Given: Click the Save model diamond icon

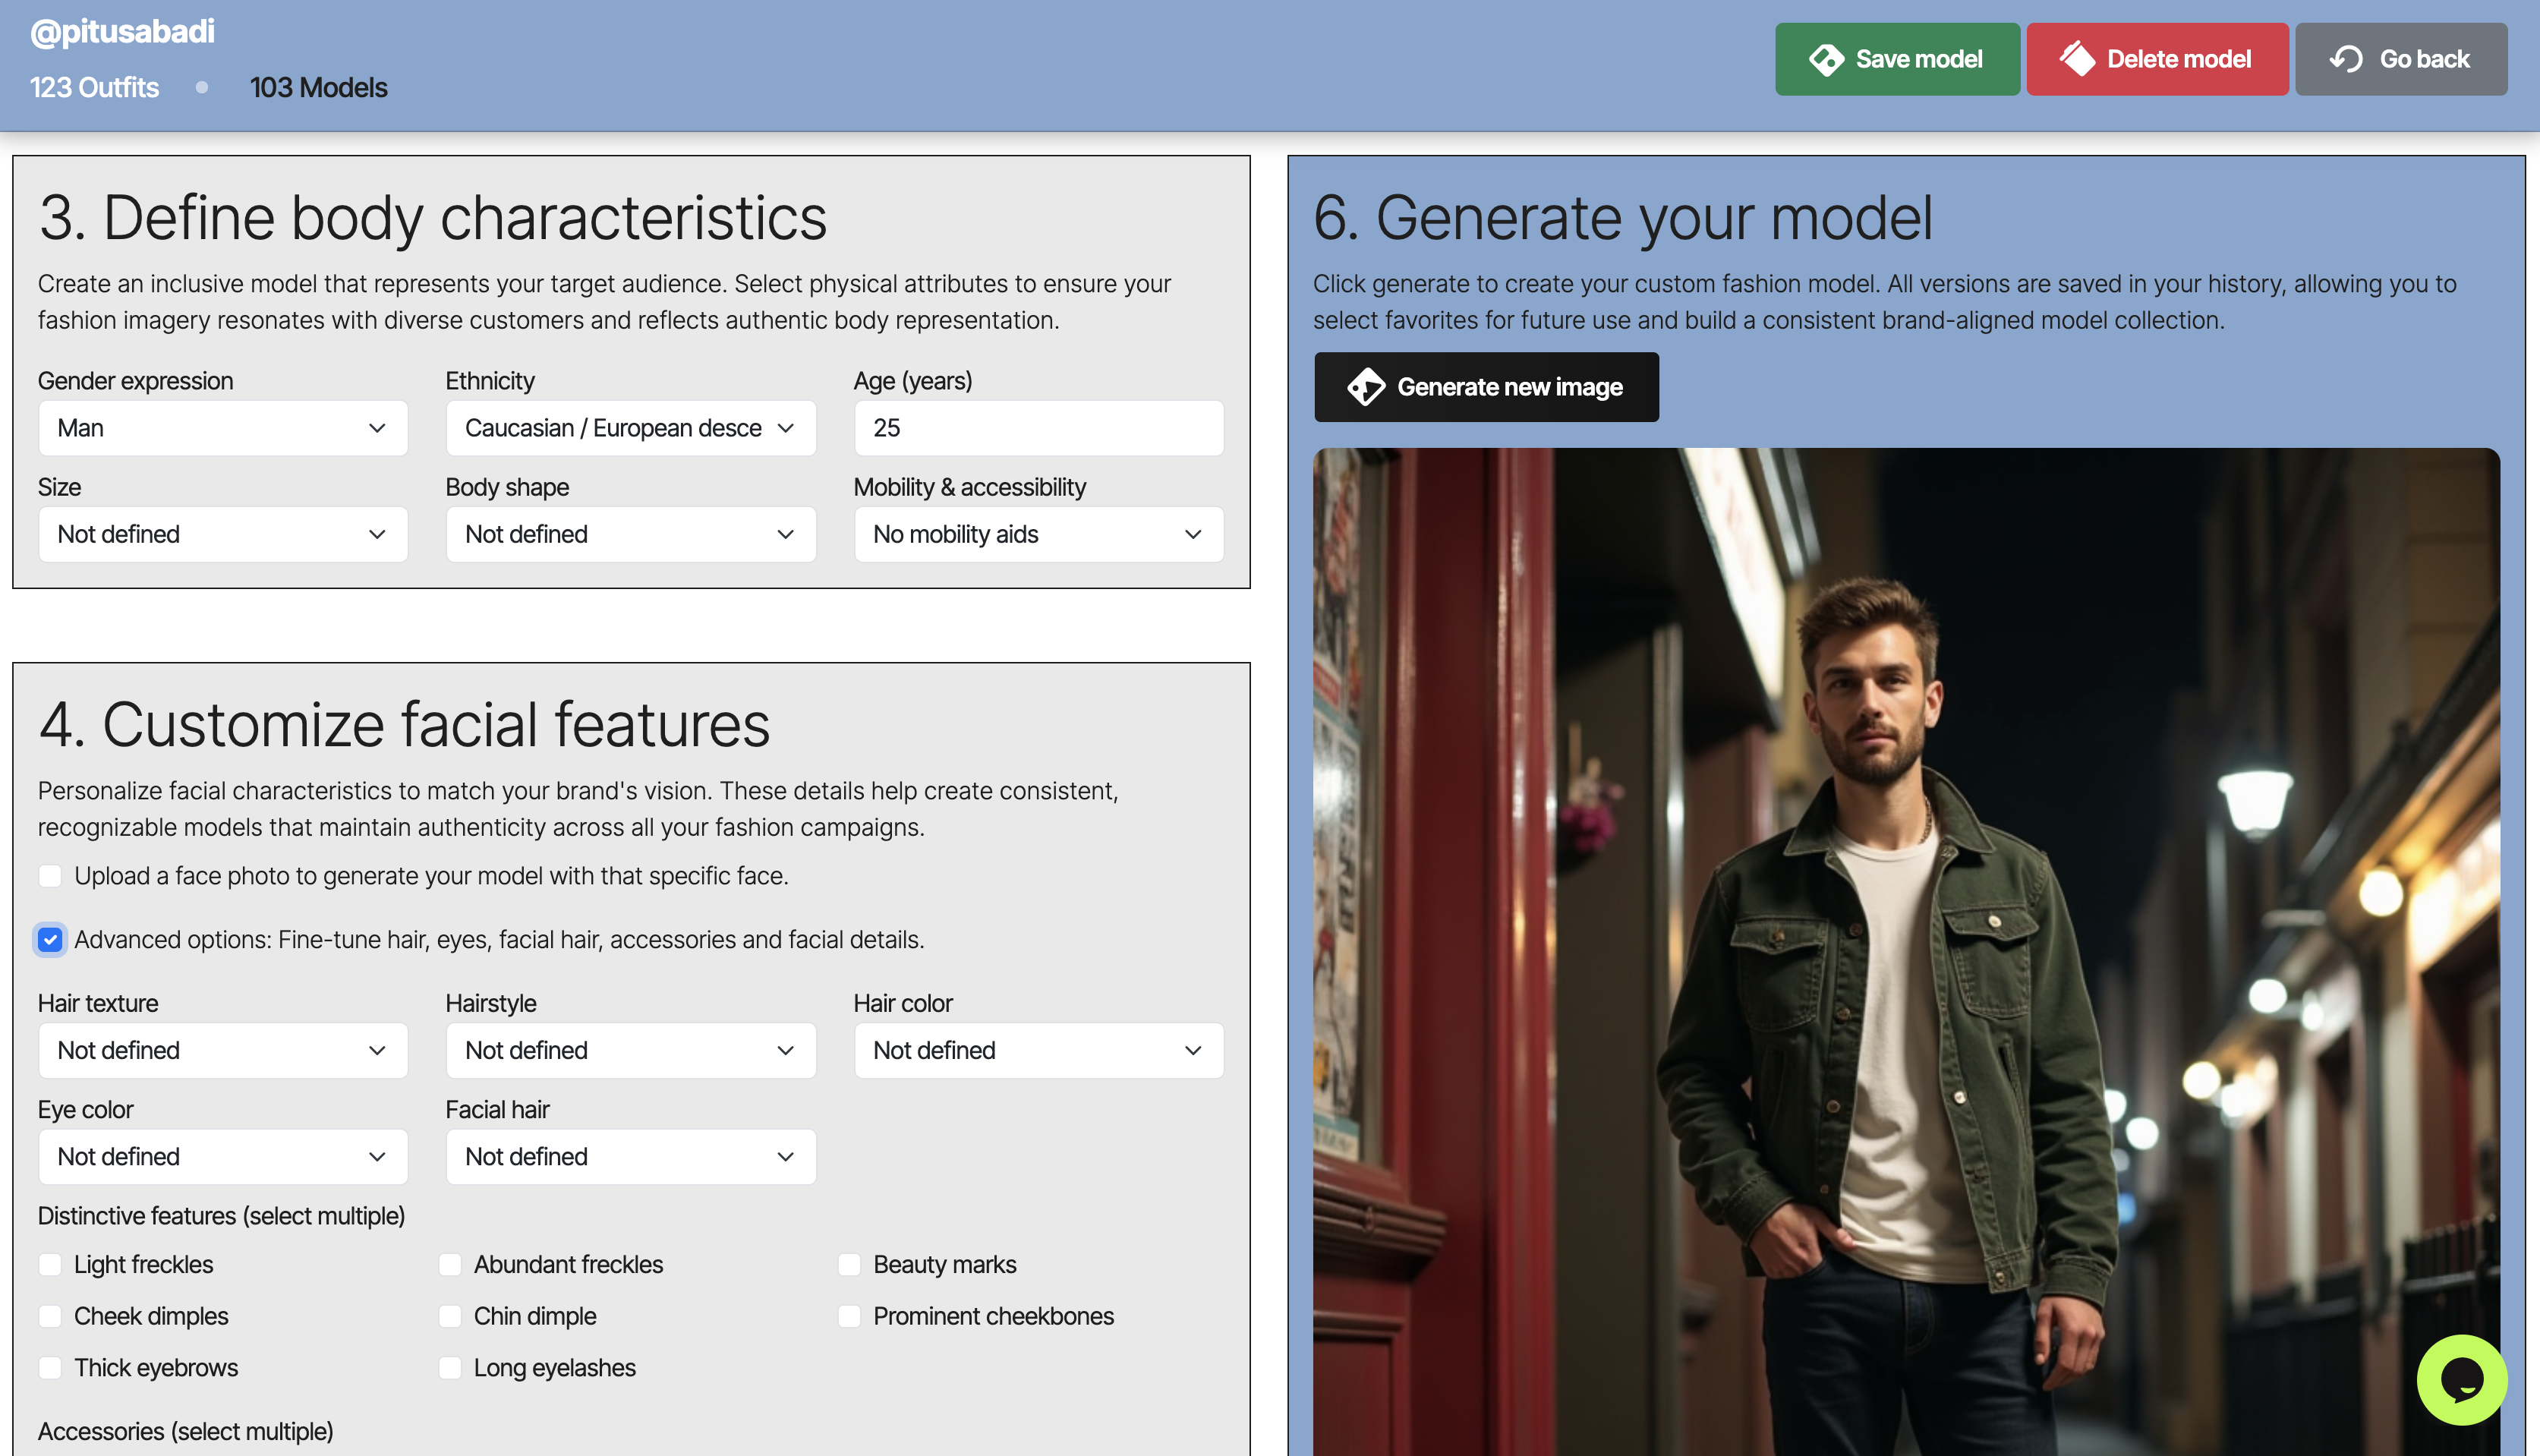Looking at the screenshot, I should (x=1826, y=59).
